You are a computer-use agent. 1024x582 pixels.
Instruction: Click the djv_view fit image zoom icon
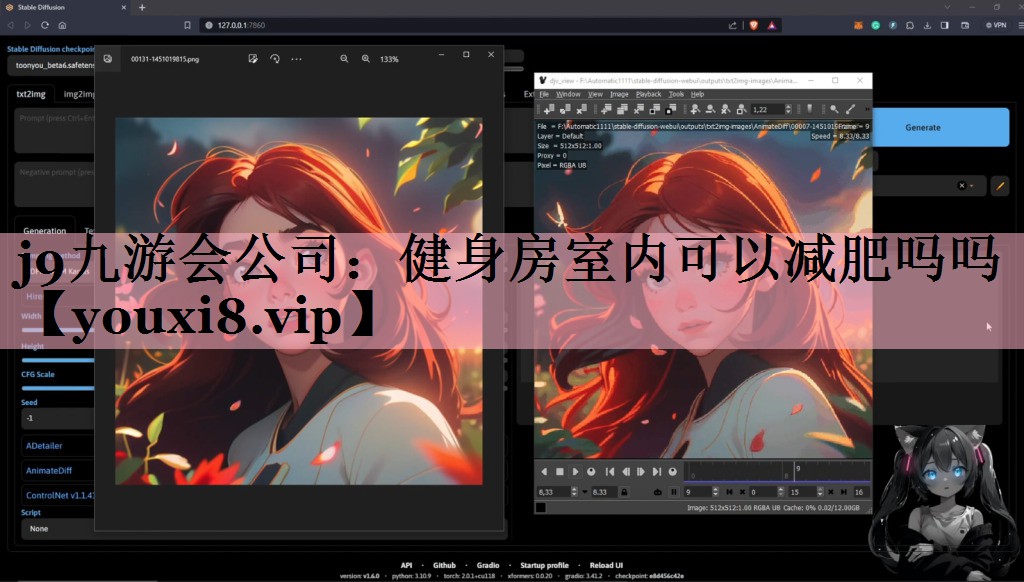741,109
